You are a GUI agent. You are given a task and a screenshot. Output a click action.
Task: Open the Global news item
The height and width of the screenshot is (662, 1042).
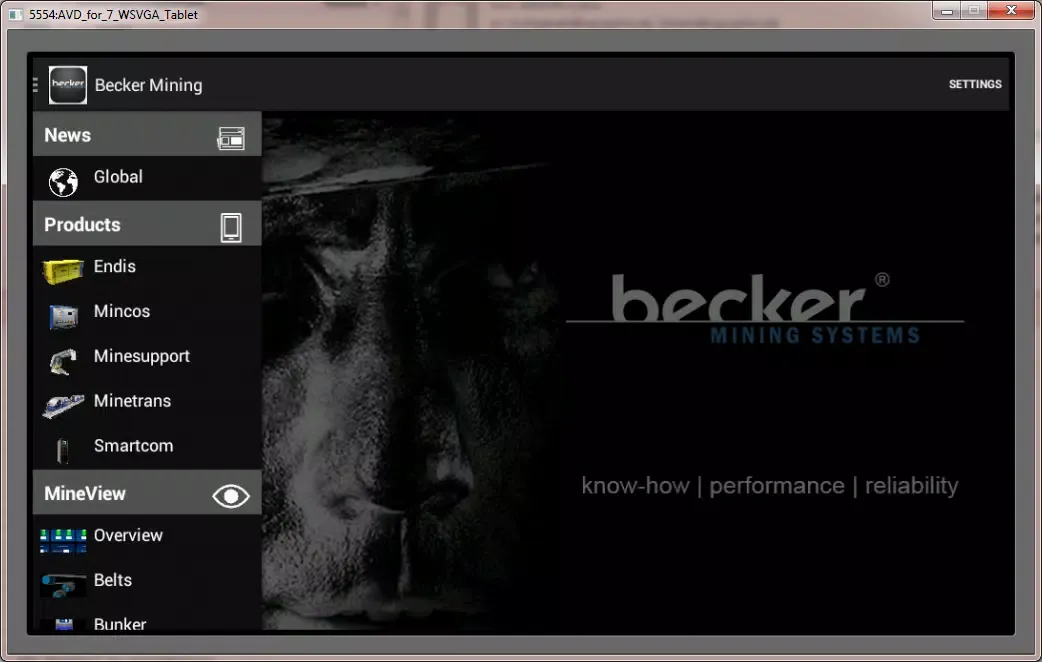click(118, 177)
